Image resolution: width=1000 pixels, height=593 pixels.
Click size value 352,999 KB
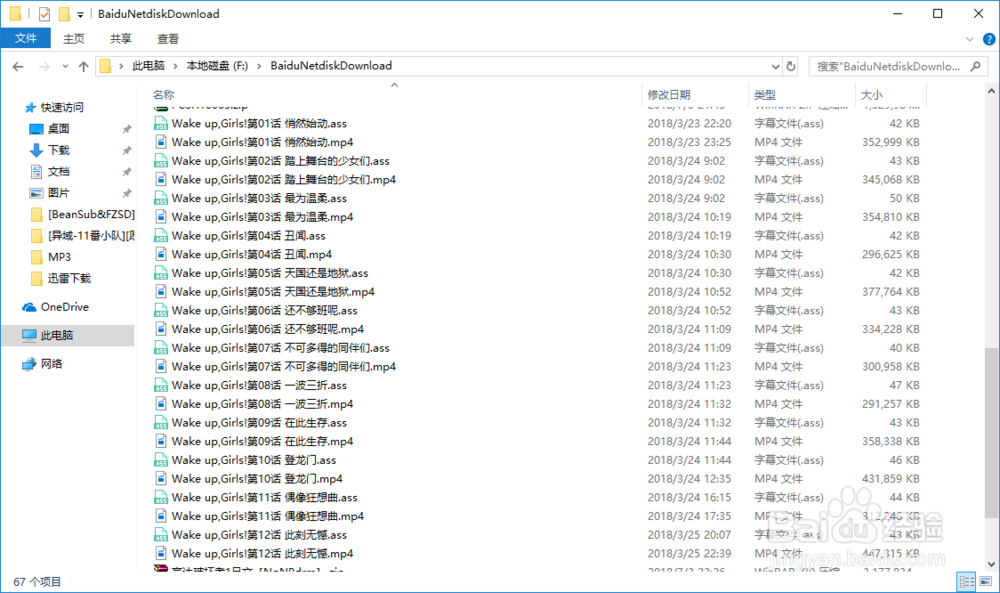click(890, 142)
